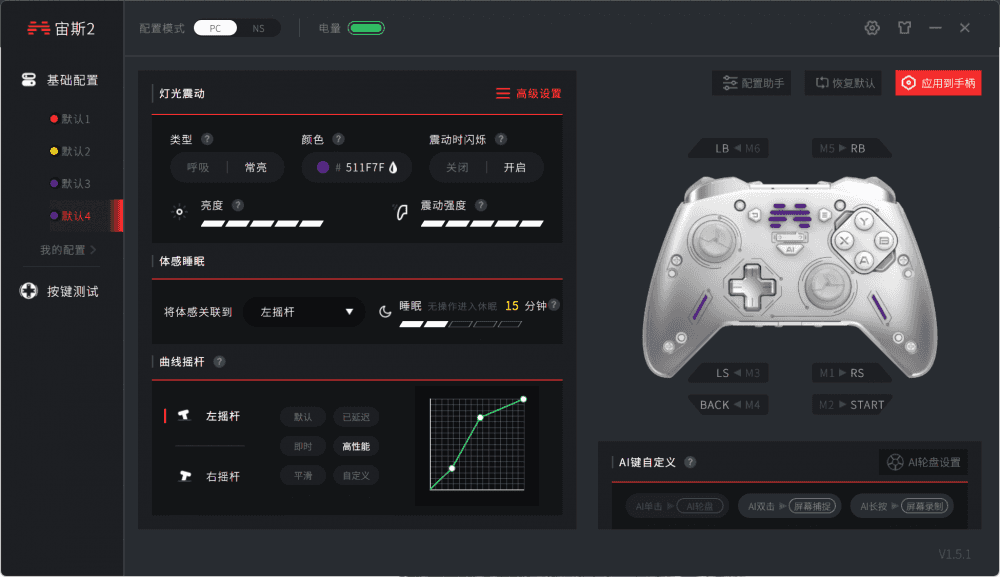Click the shirt skin icon
Image resolution: width=1000 pixels, height=577 pixels.
tap(904, 28)
